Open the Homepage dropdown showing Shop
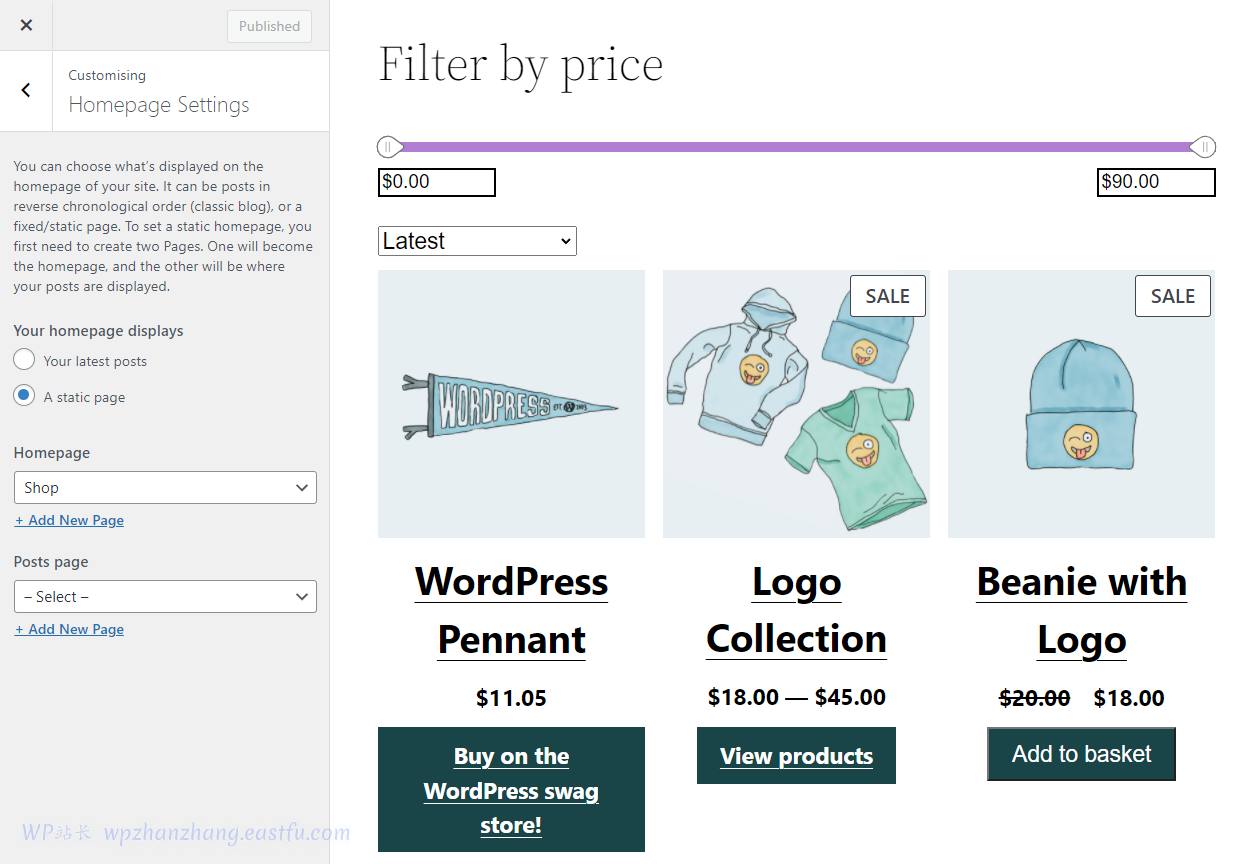This screenshot has height=864, width=1246. (165, 488)
